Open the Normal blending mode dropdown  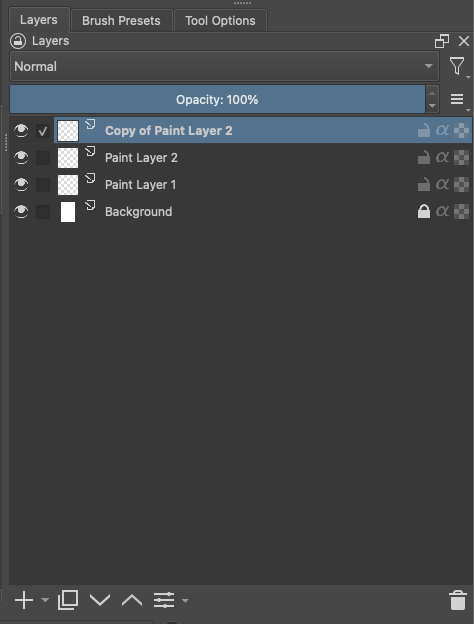224,66
